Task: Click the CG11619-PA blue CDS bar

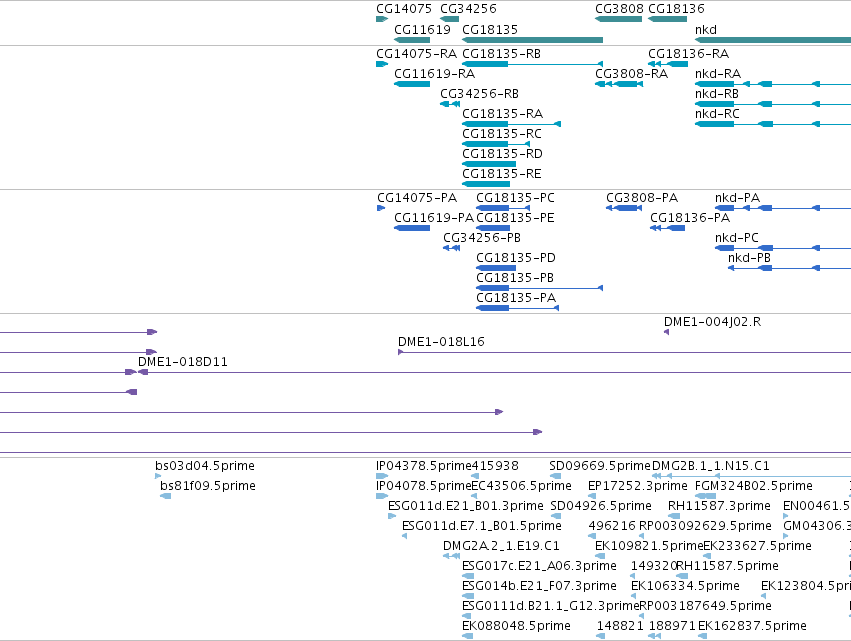Action: [412, 228]
